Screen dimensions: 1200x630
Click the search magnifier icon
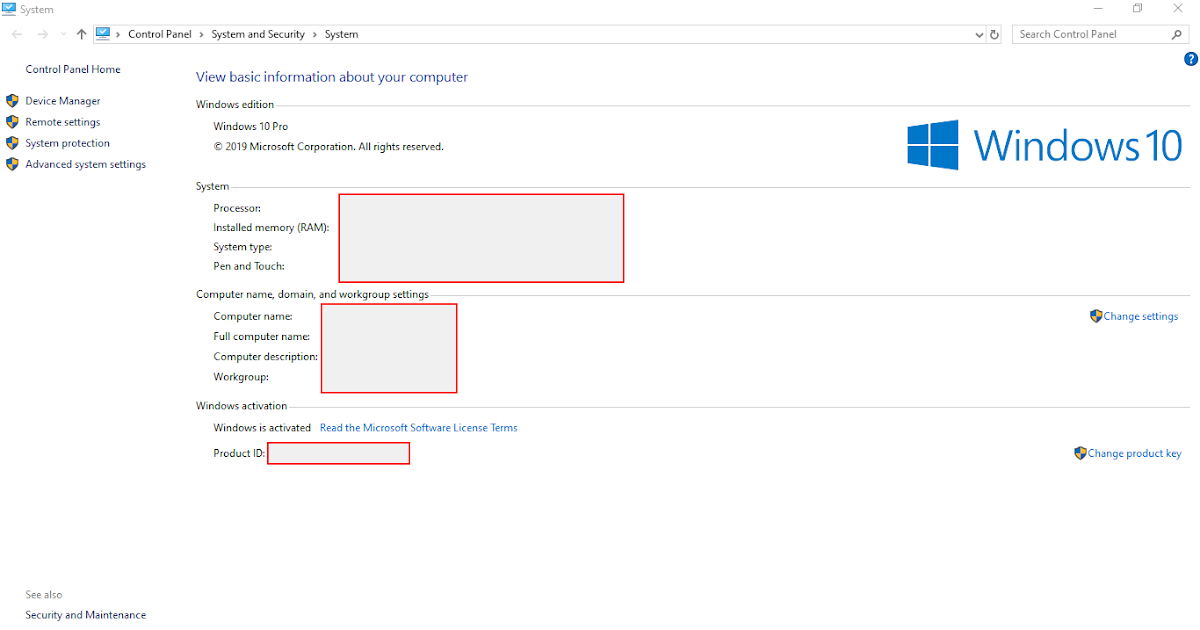(1177, 34)
